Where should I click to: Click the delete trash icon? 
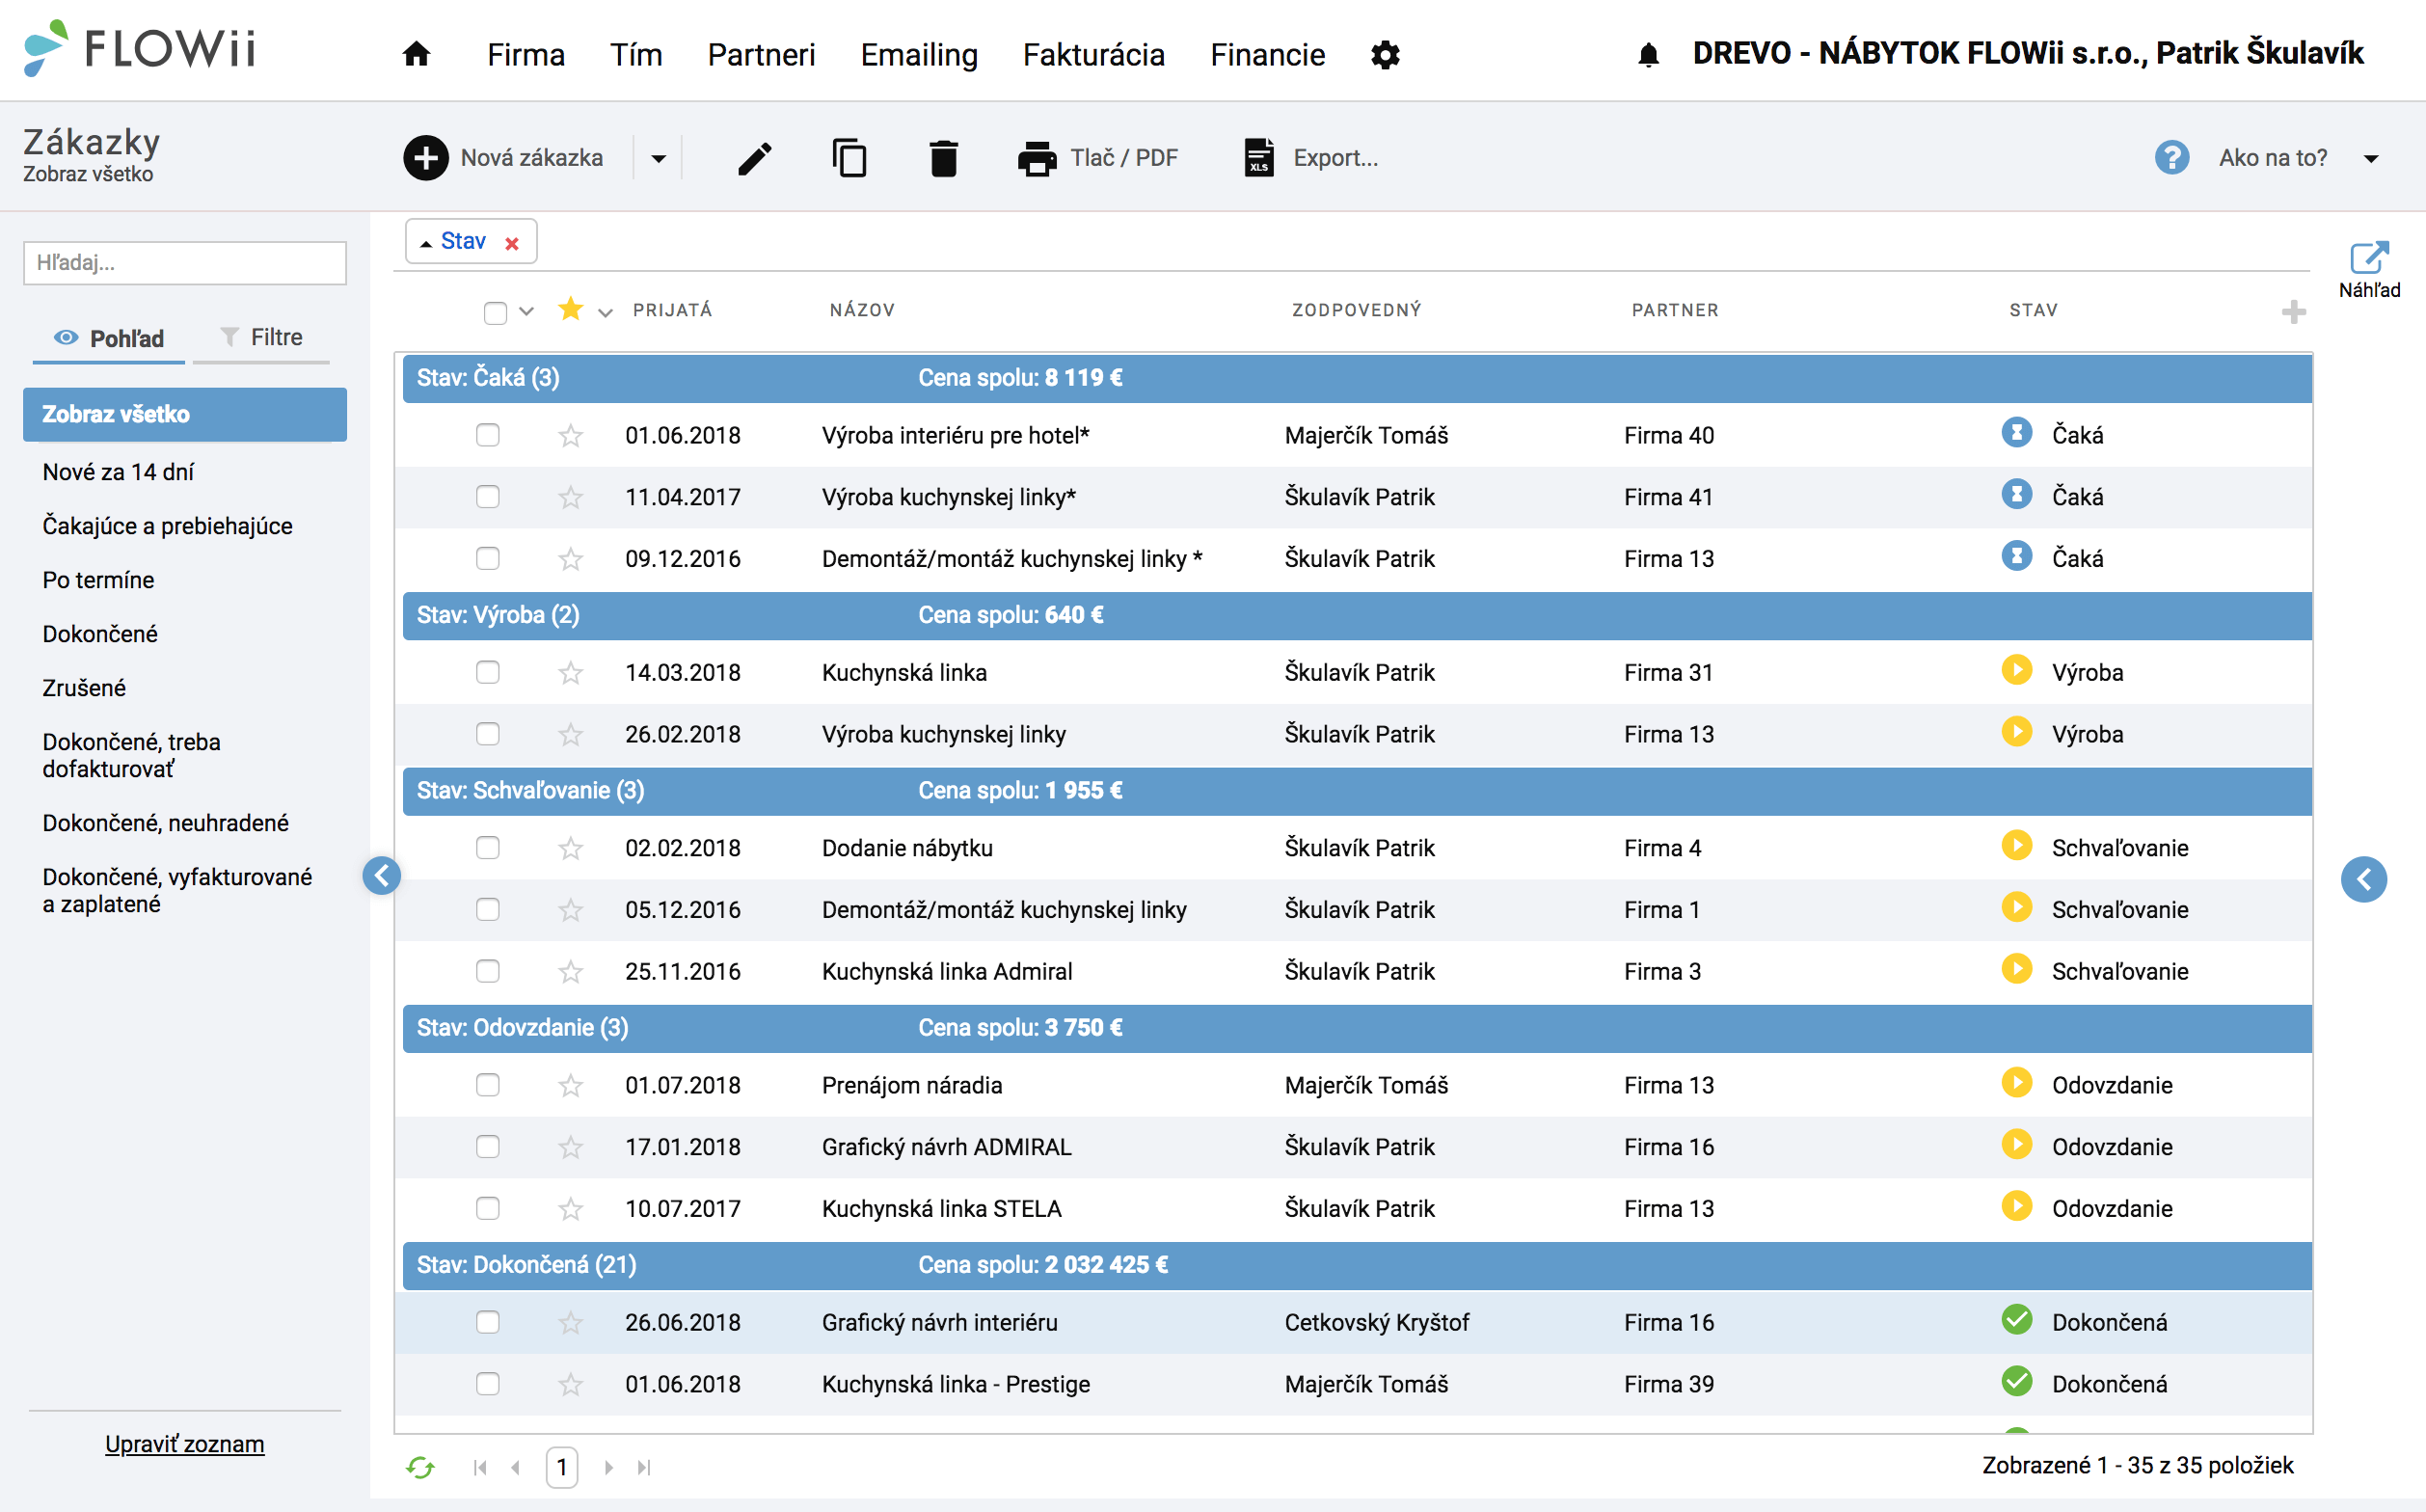943,158
